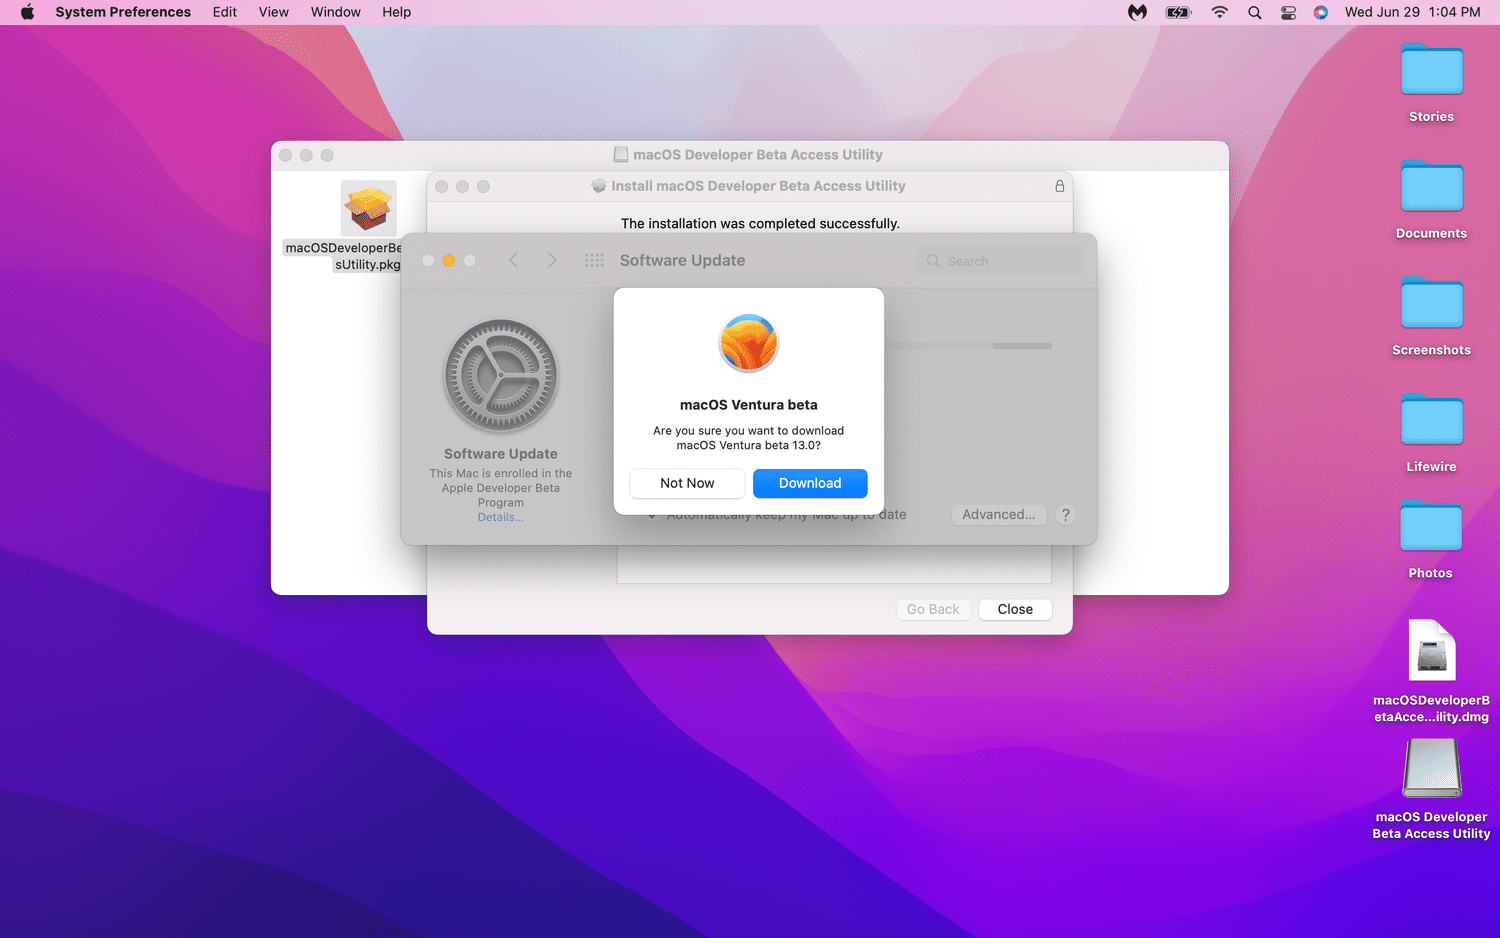Click the Finder window title disk icon
Image resolution: width=1500 pixels, height=938 pixels.
(621, 155)
